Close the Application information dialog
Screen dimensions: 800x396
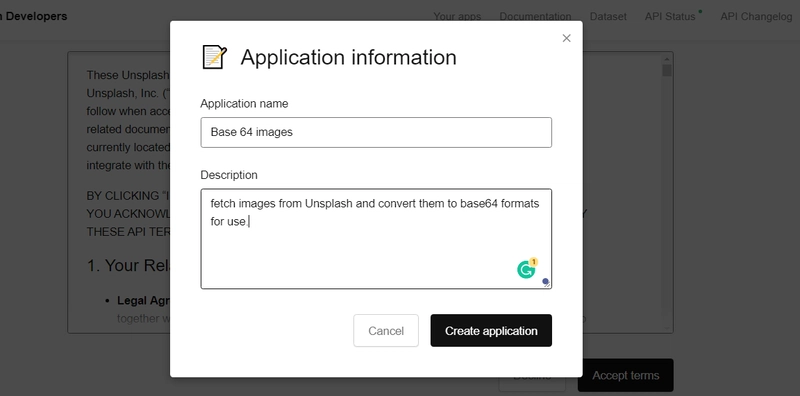pyautogui.click(x=566, y=38)
